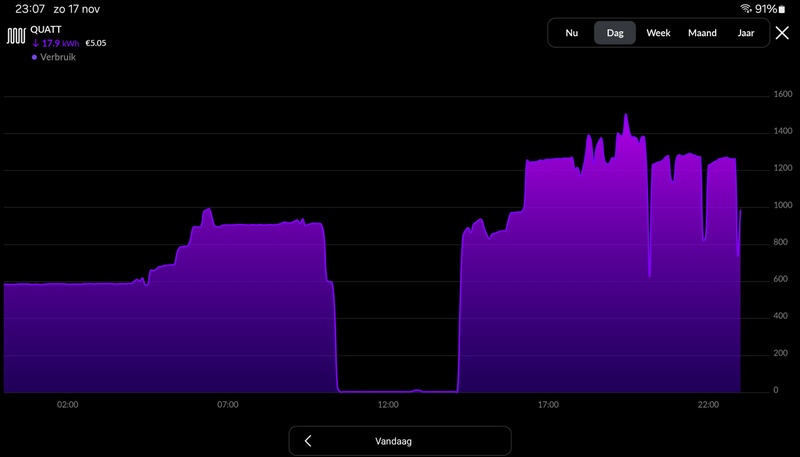Click the 1000 y-axis label

pos(783,206)
